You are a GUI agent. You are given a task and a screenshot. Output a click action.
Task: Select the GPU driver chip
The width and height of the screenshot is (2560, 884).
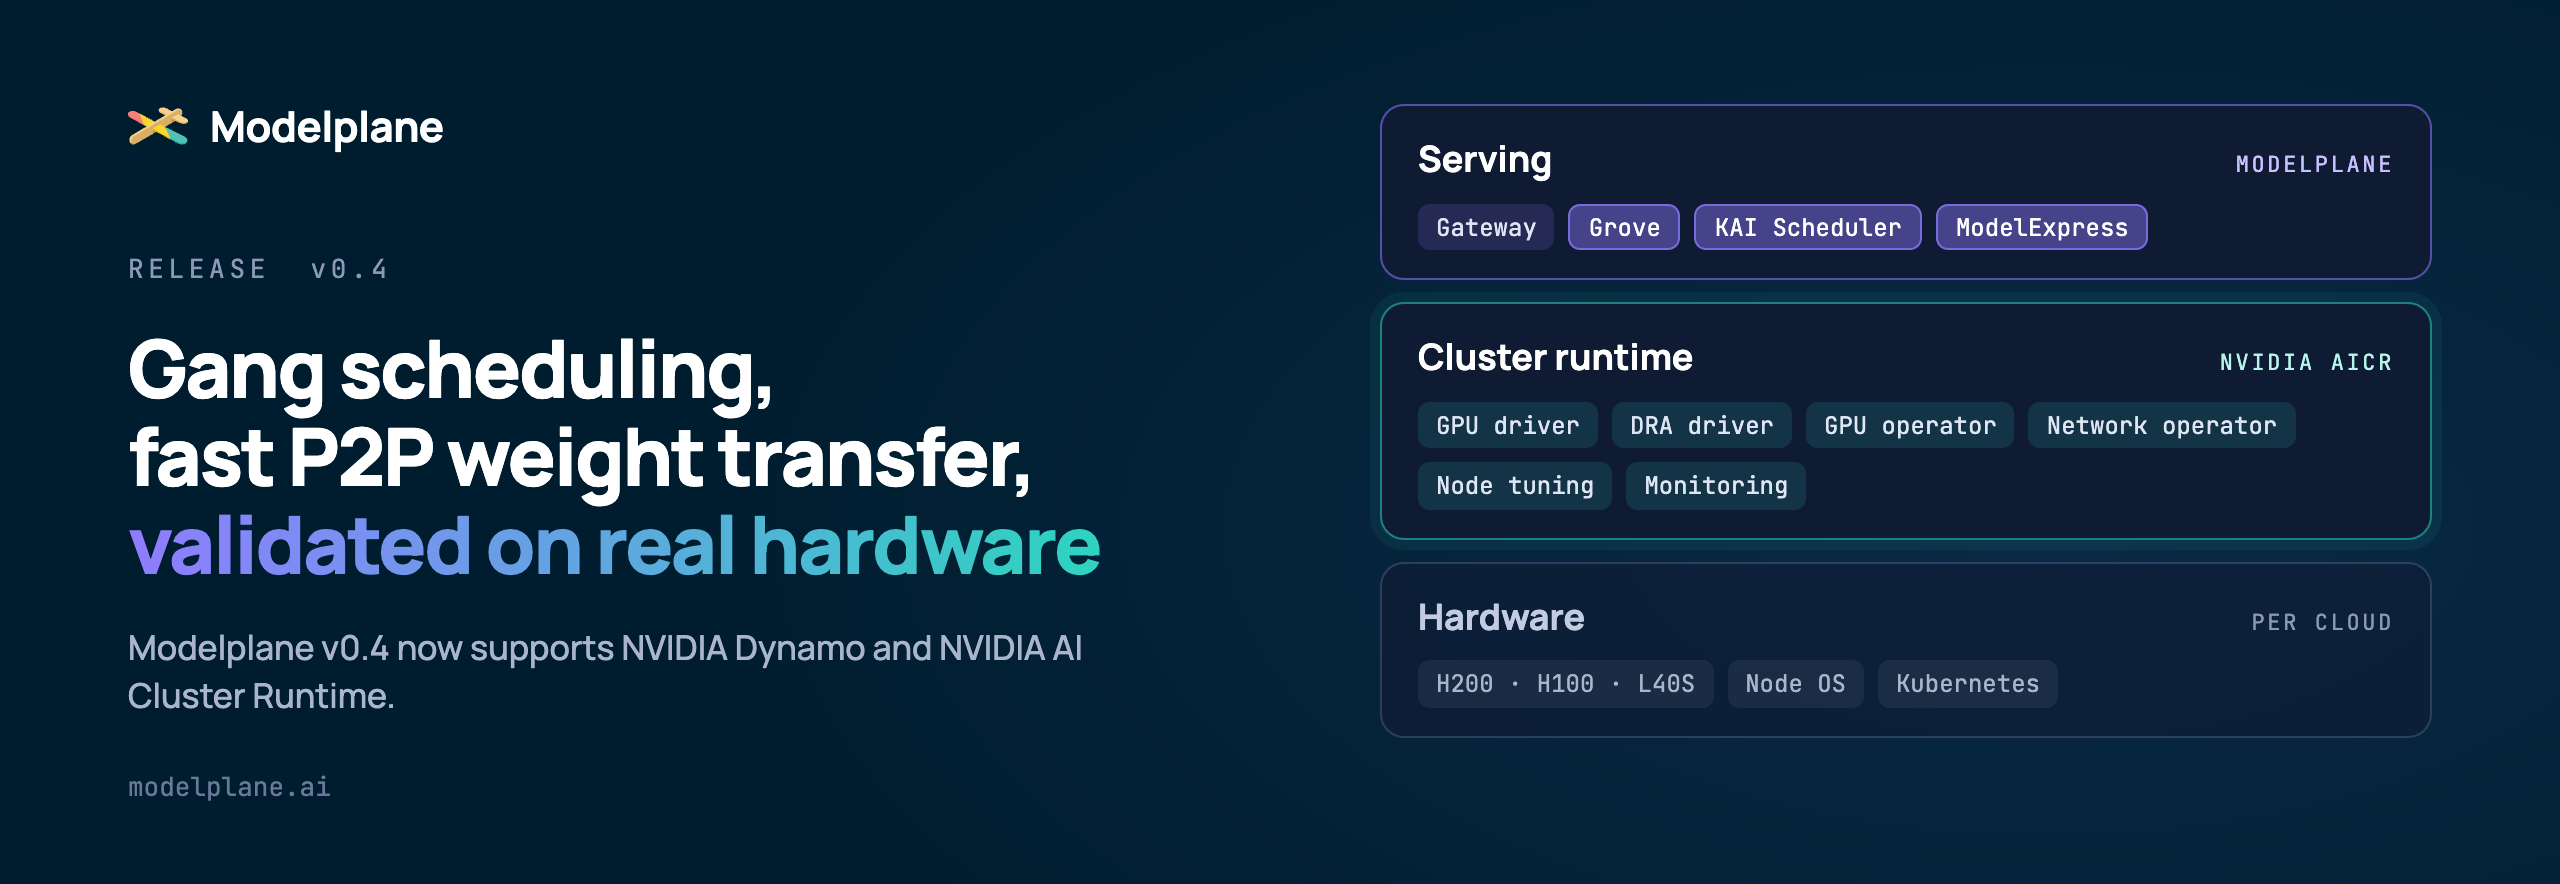(x=1507, y=425)
